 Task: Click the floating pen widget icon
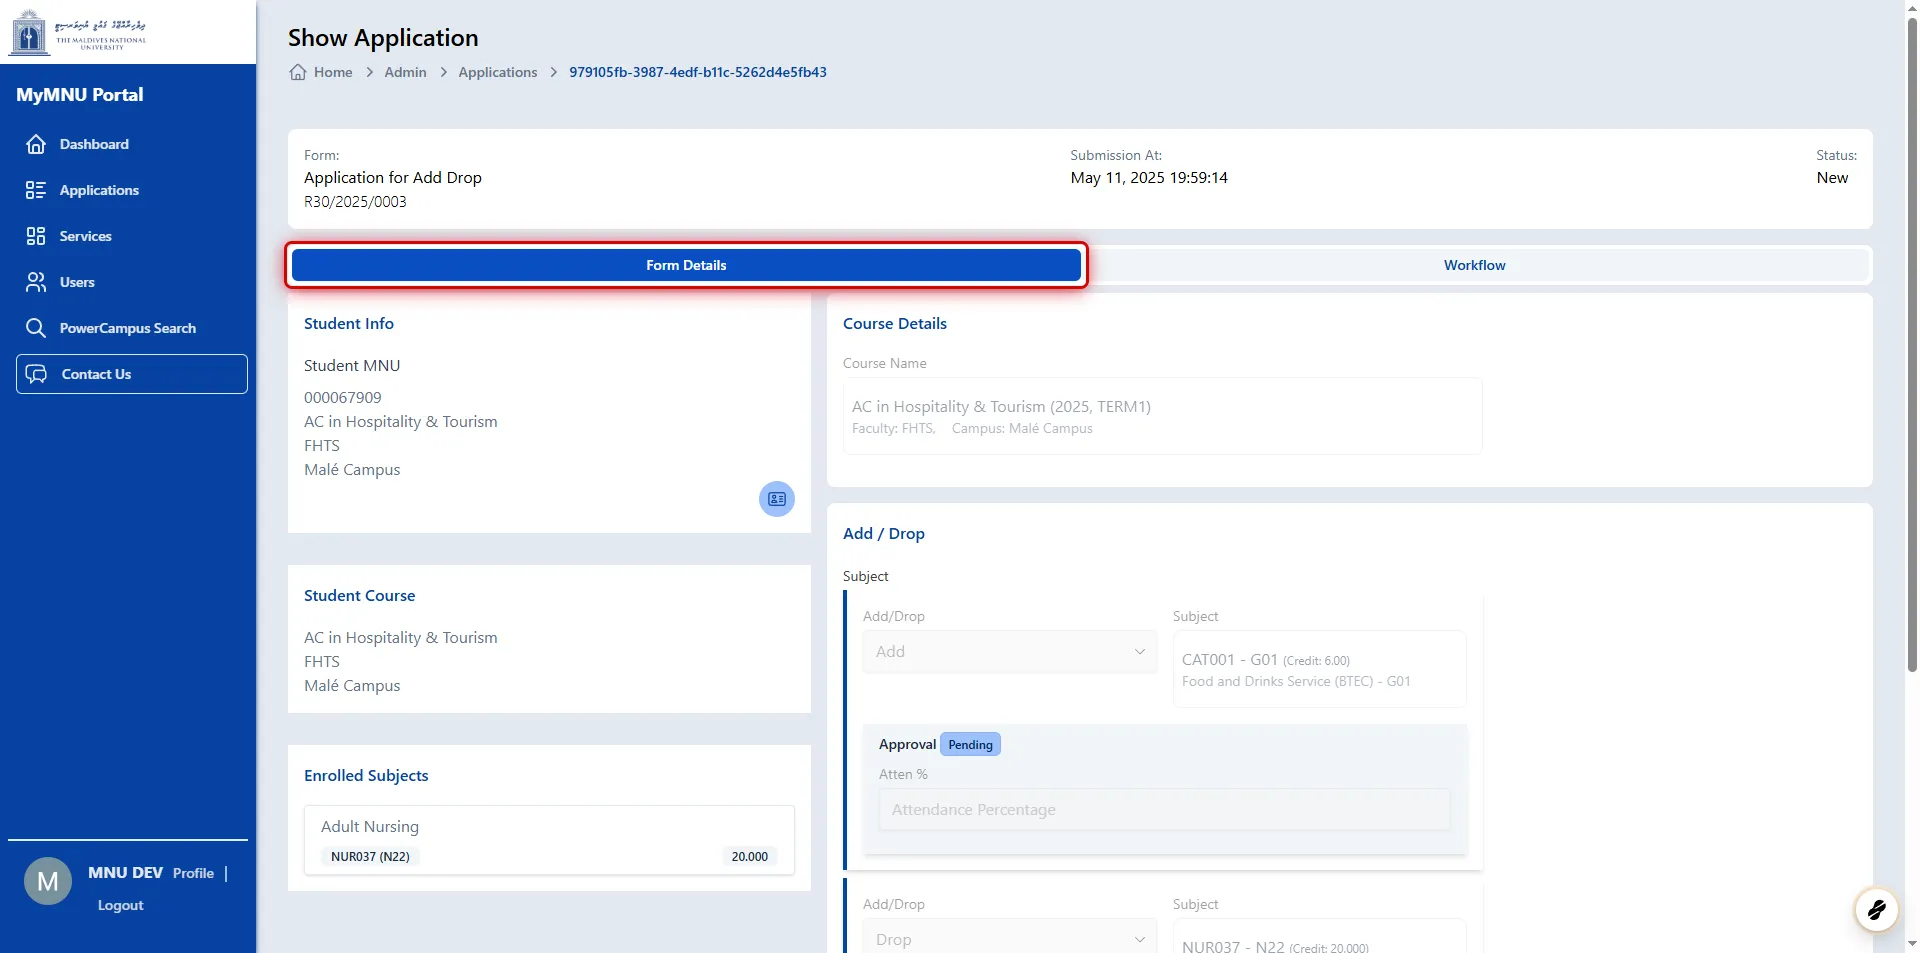(1876, 909)
